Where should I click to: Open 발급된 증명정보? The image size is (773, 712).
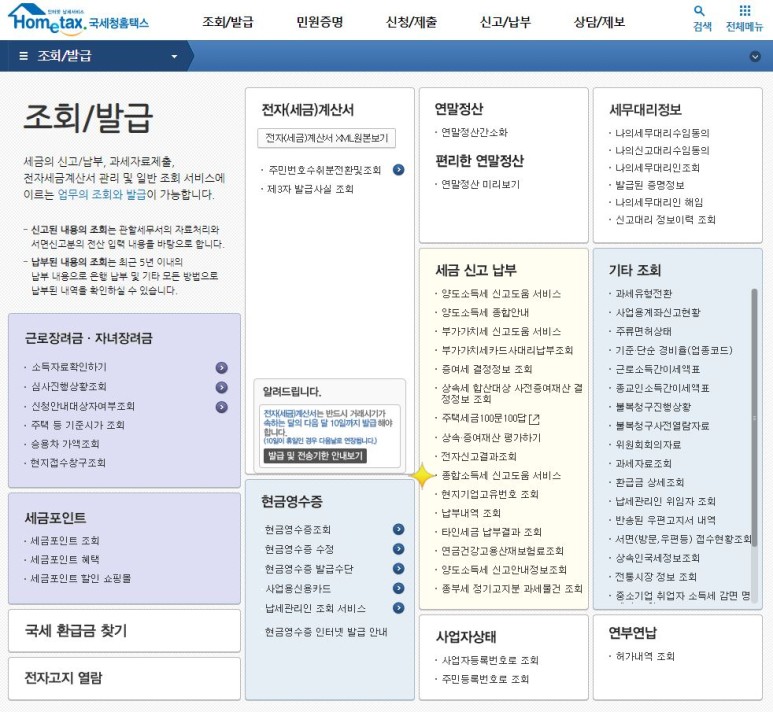click(649, 185)
